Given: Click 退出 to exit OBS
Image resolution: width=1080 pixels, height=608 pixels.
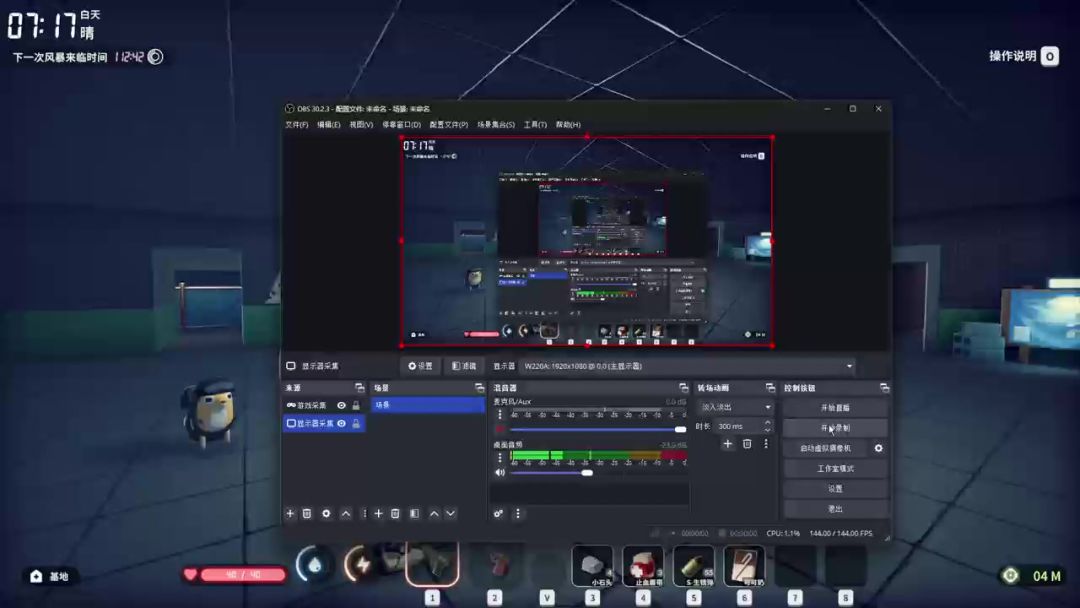Looking at the screenshot, I should (x=835, y=509).
